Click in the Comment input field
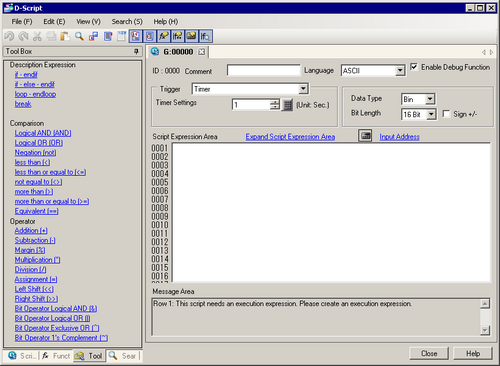500x366 pixels. pyautogui.click(x=263, y=70)
